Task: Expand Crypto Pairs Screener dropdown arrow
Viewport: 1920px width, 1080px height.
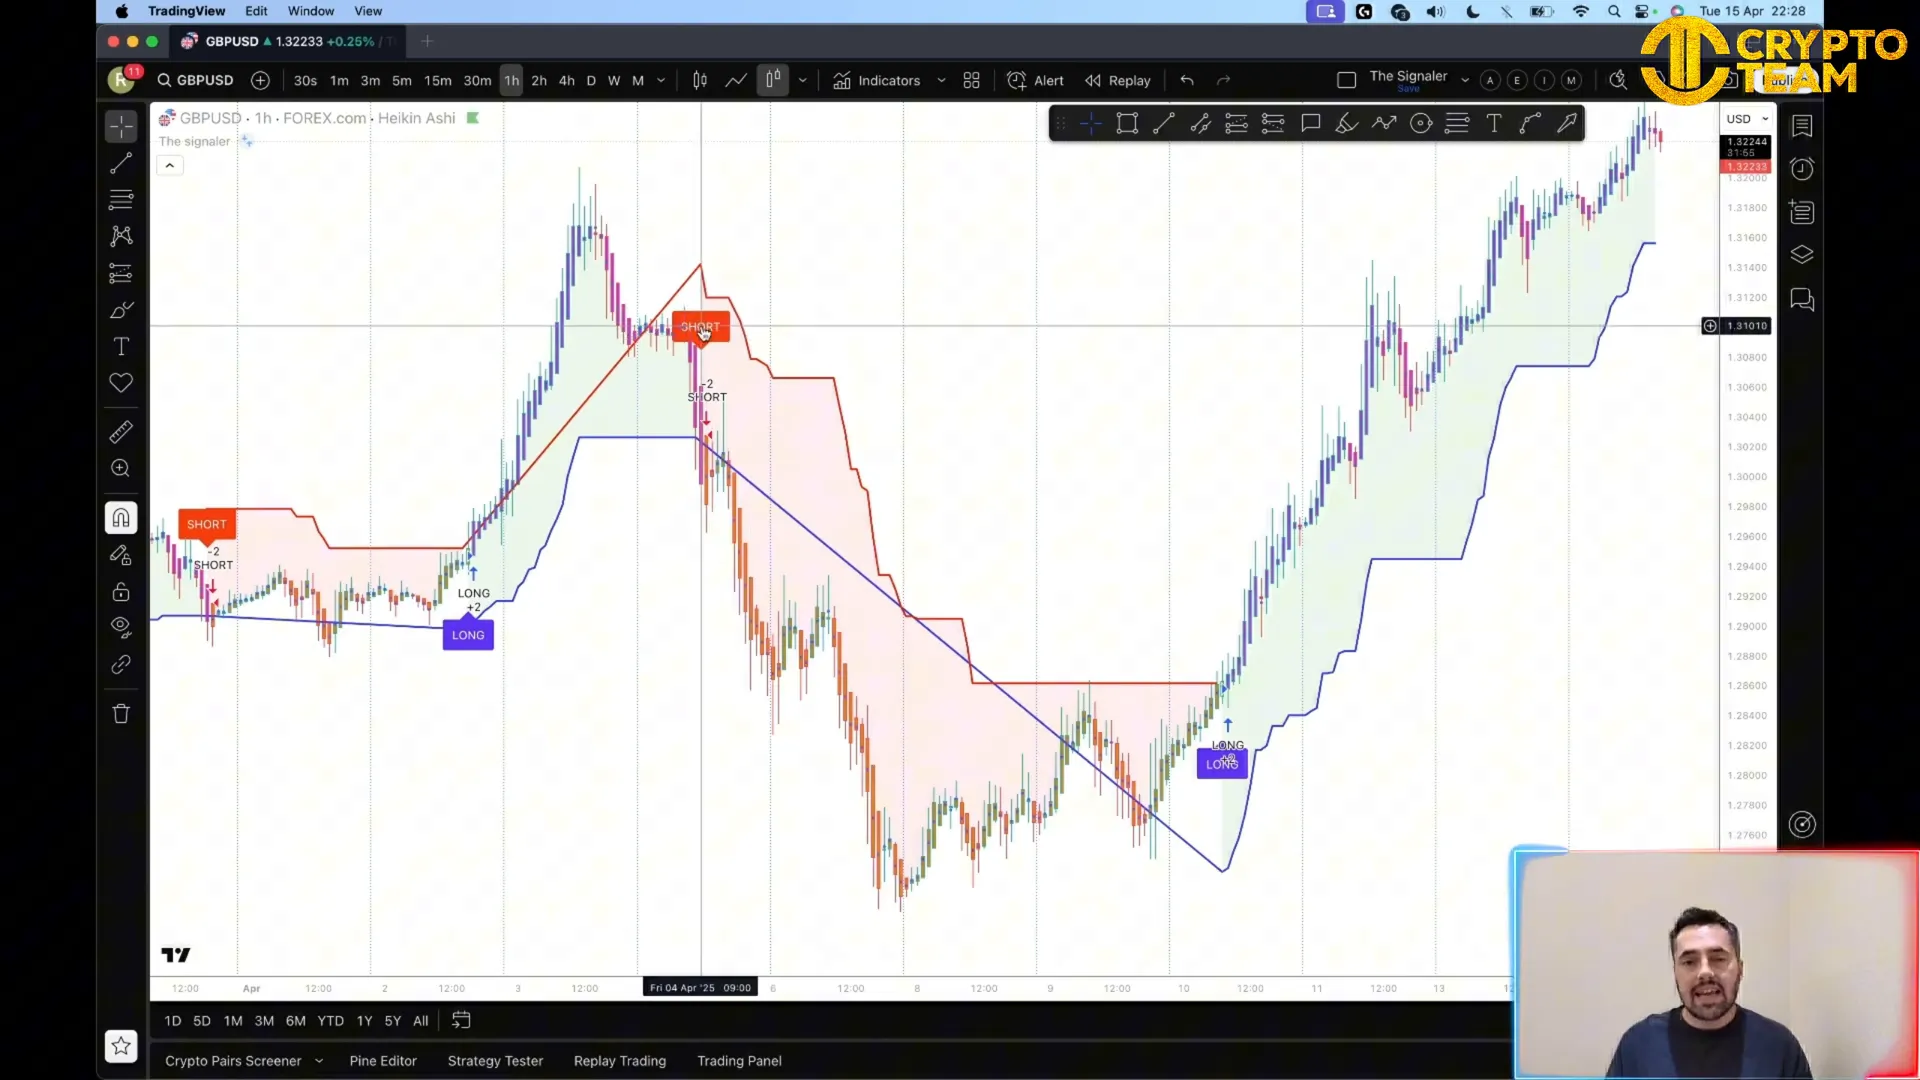Action: (319, 1061)
